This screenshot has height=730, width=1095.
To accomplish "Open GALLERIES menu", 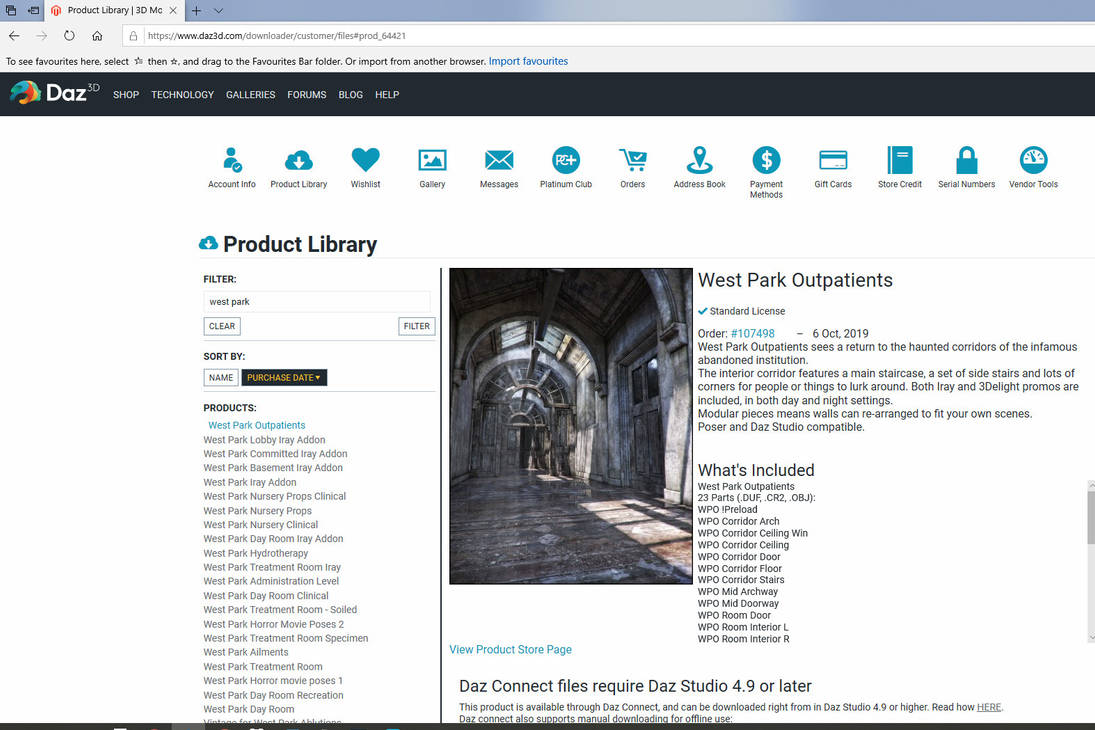I will coord(251,94).
